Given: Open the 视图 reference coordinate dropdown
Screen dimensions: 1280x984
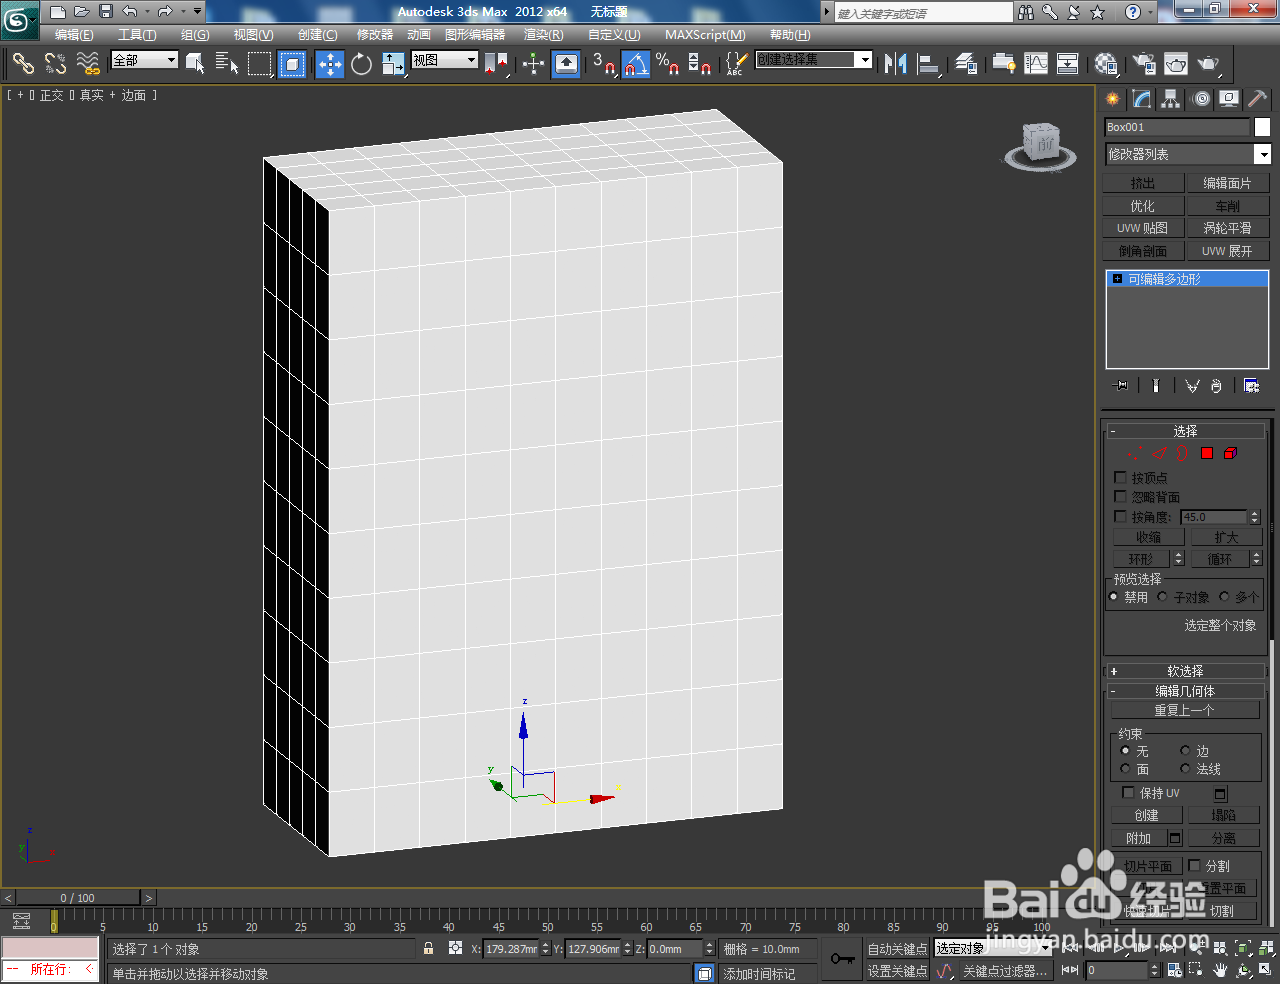Looking at the screenshot, I should pyautogui.click(x=445, y=60).
